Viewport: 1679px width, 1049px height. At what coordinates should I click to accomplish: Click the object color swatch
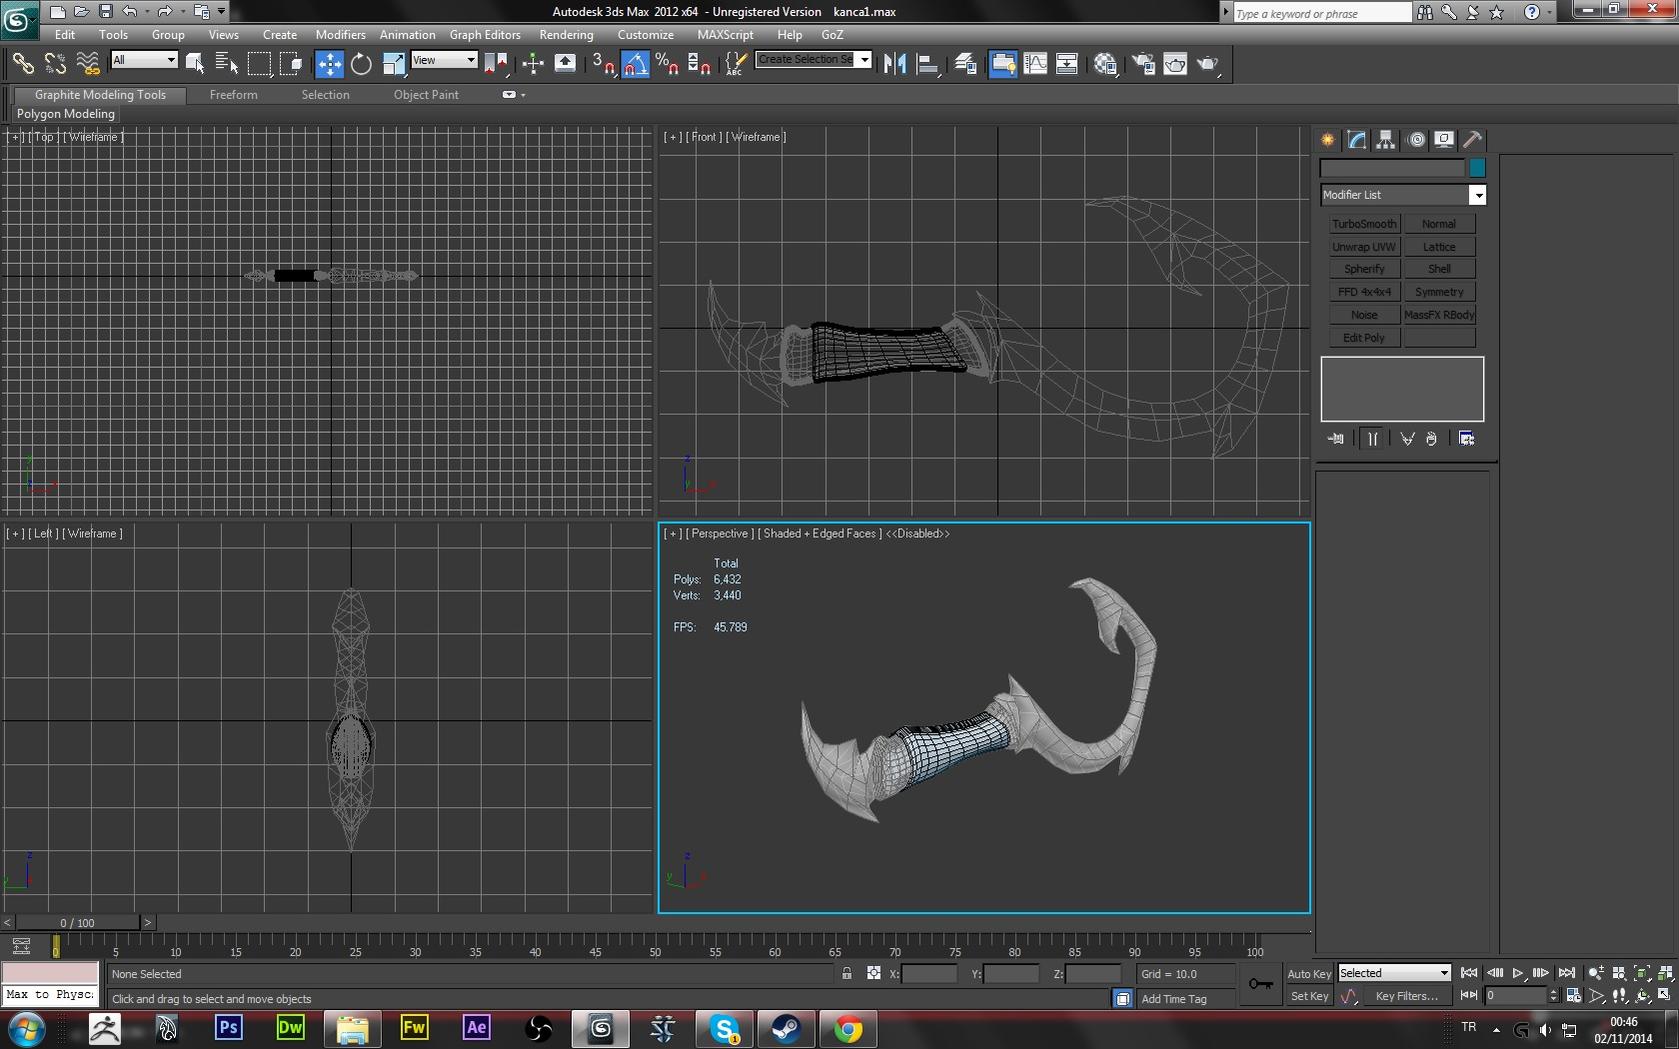pos(1477,168)
